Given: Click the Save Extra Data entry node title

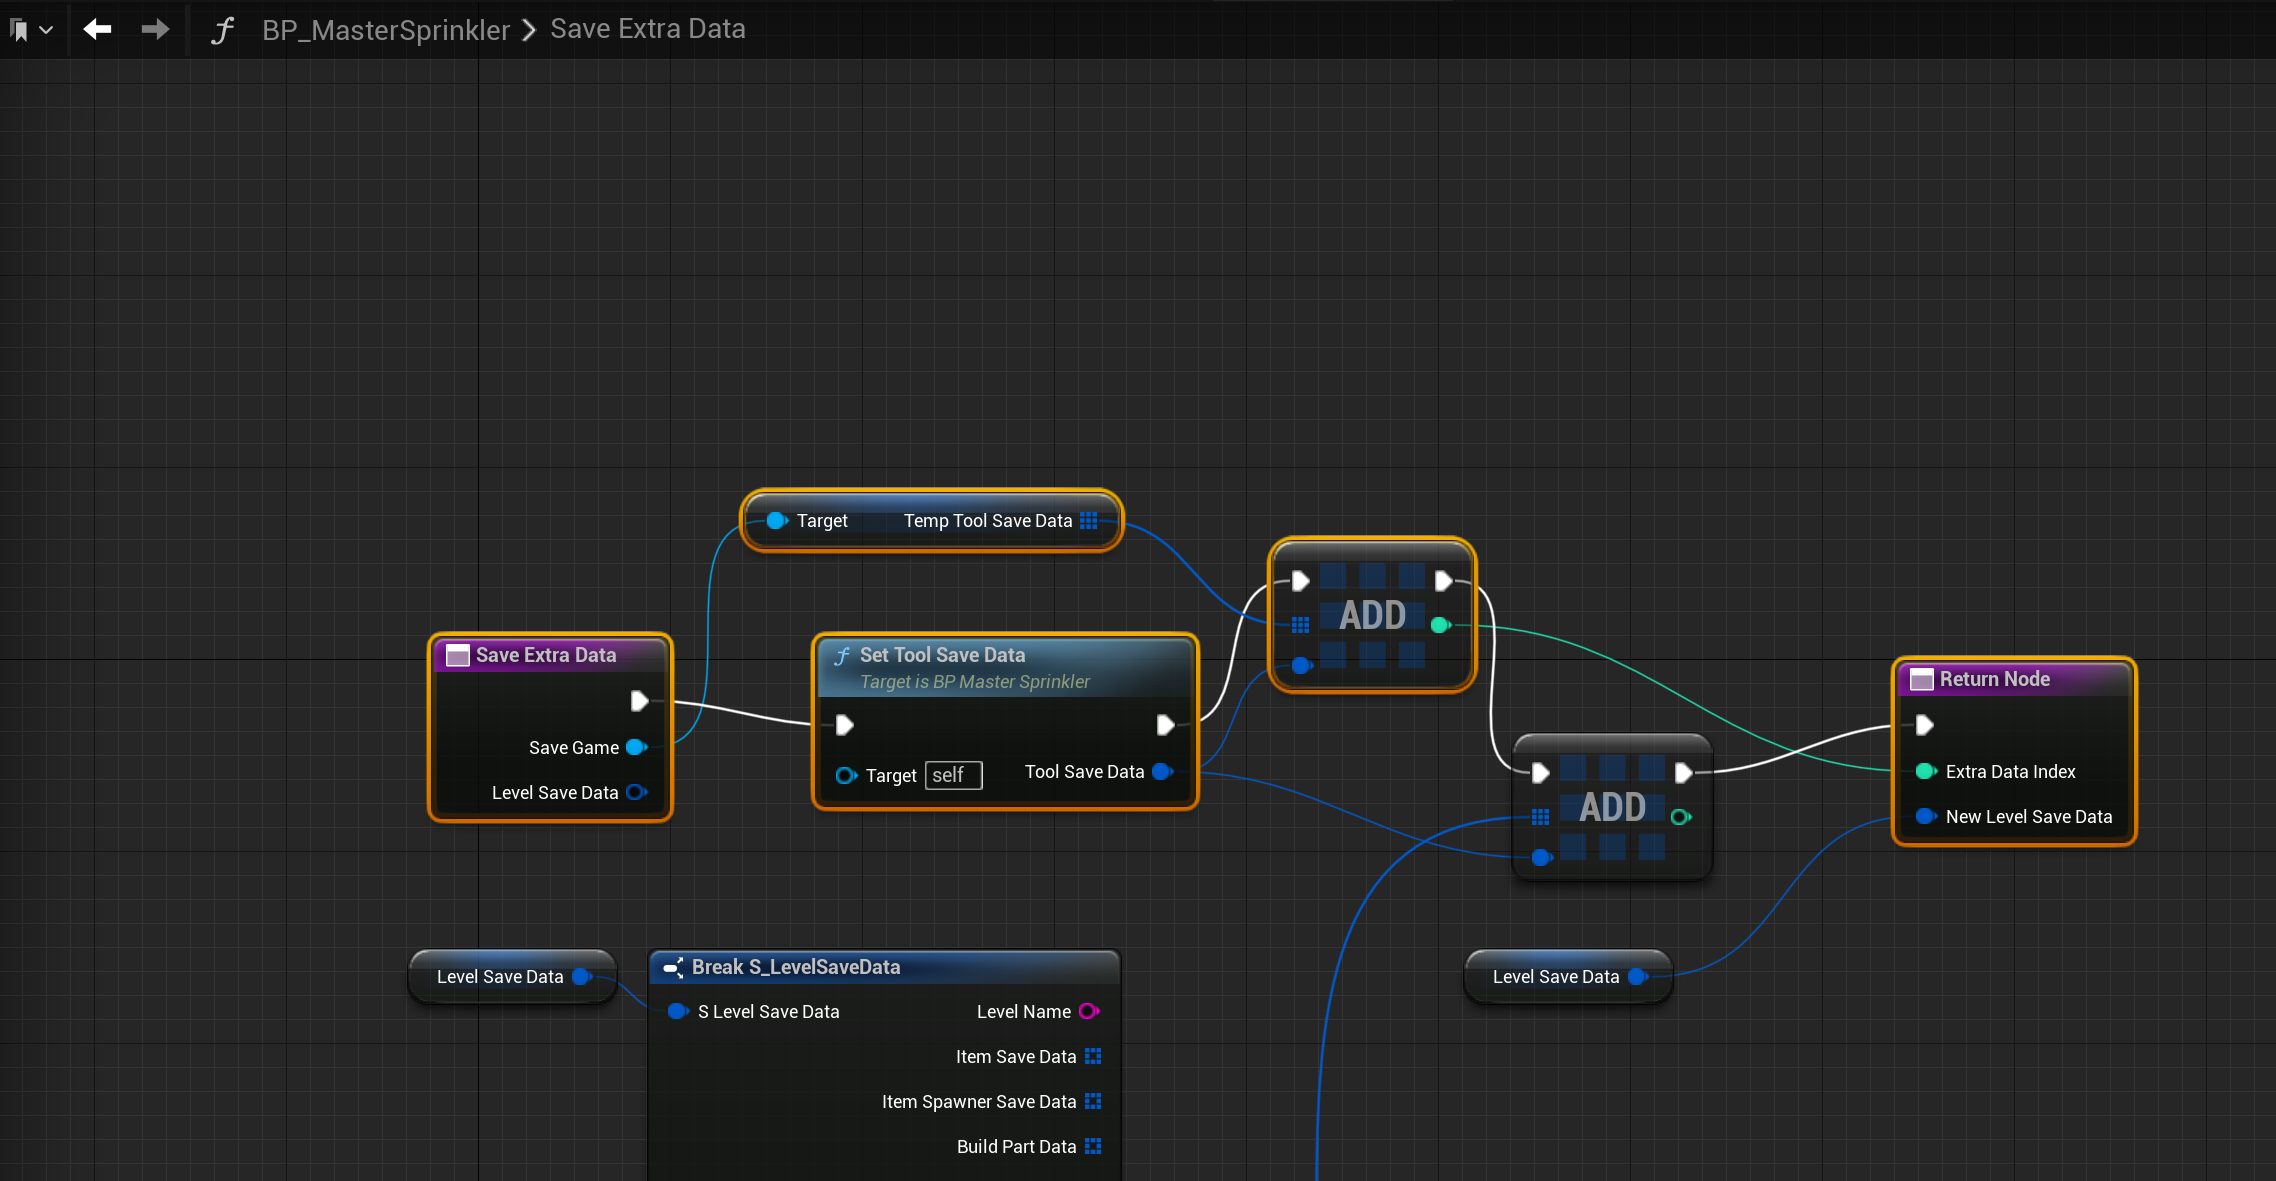Looking at the screenshot, I should click(545, 655).
